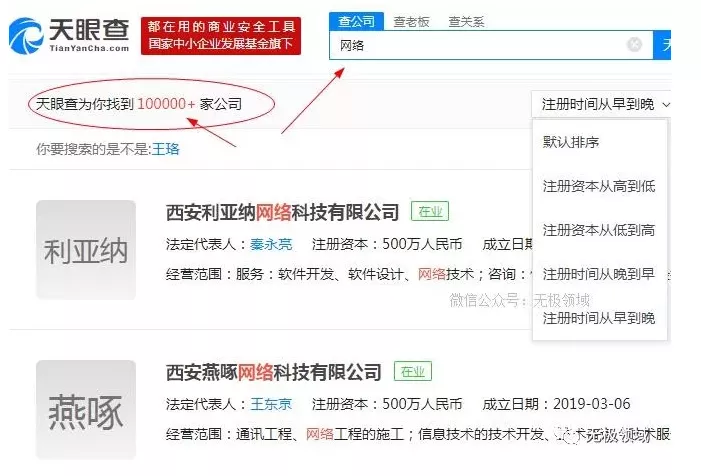Click 注册资本 500万人民币 for 西安利亚纳
Screen dimensions: 701x476
pos(387,244)
